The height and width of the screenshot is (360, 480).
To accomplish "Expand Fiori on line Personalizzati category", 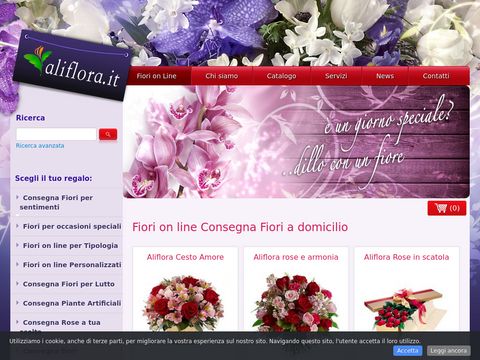I will point(72,265).
